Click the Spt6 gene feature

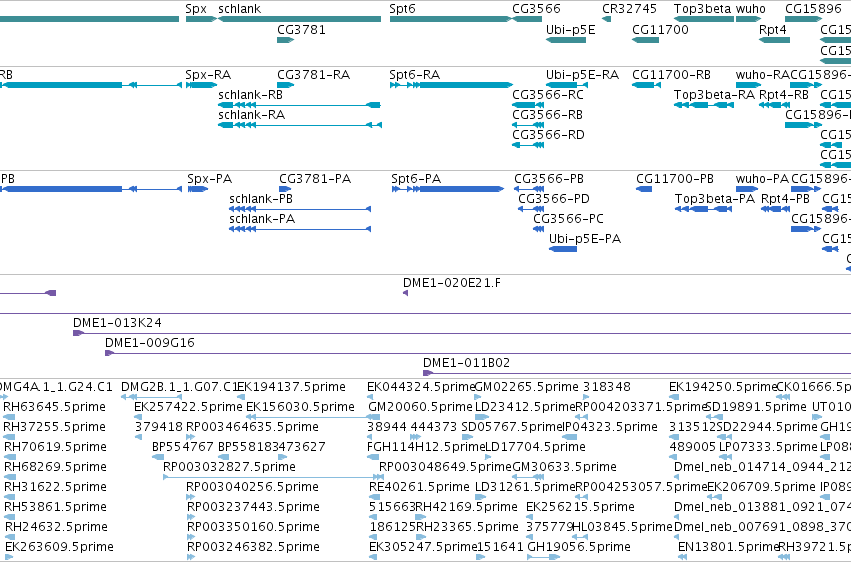[450, 19]
